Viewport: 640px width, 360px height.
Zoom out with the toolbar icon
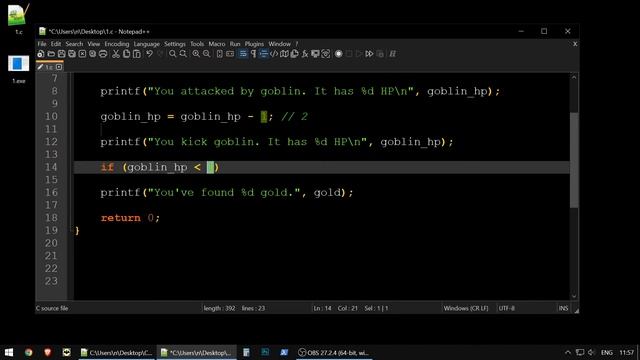[207, 54]
